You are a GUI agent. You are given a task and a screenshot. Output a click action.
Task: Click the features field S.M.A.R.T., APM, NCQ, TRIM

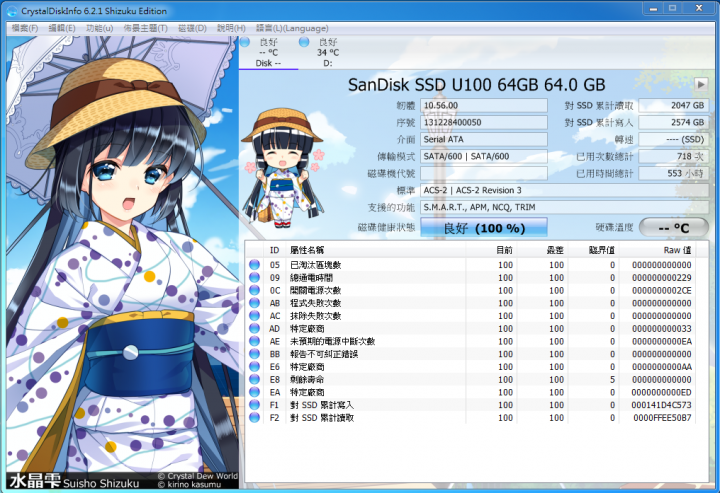564,207
